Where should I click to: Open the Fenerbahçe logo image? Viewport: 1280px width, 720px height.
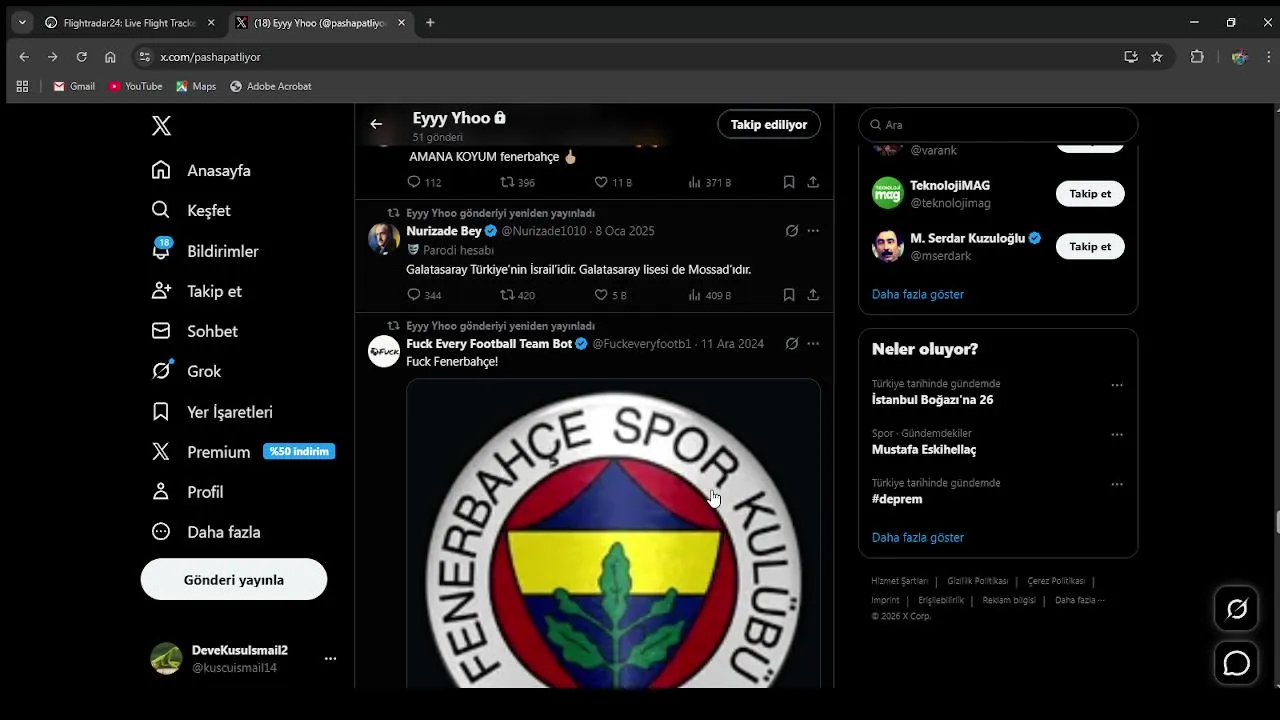pos(613,533)
